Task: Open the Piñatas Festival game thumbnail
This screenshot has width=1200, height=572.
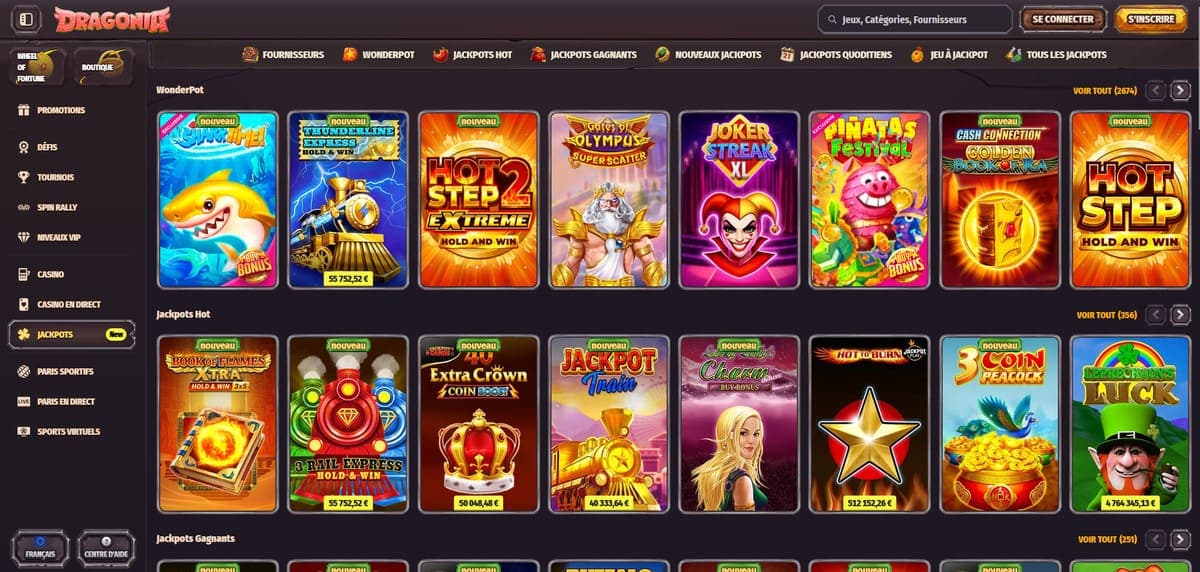Action: coord(869,200)
